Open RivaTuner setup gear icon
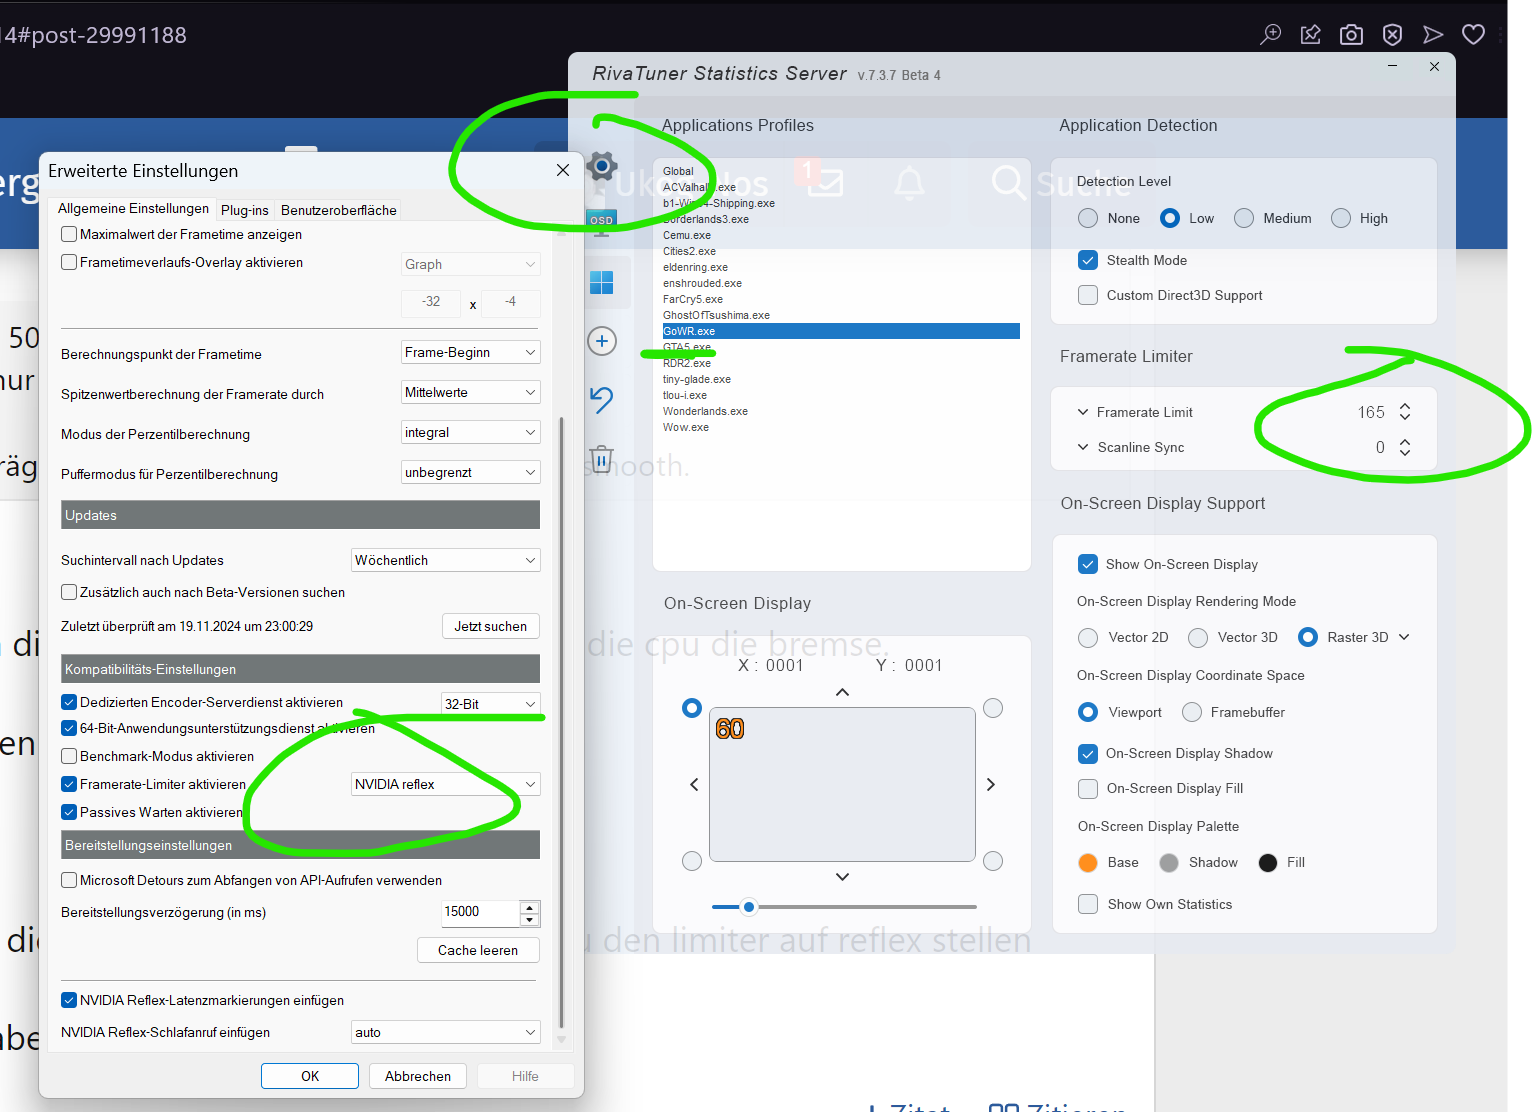 click(x=602, y=166)
